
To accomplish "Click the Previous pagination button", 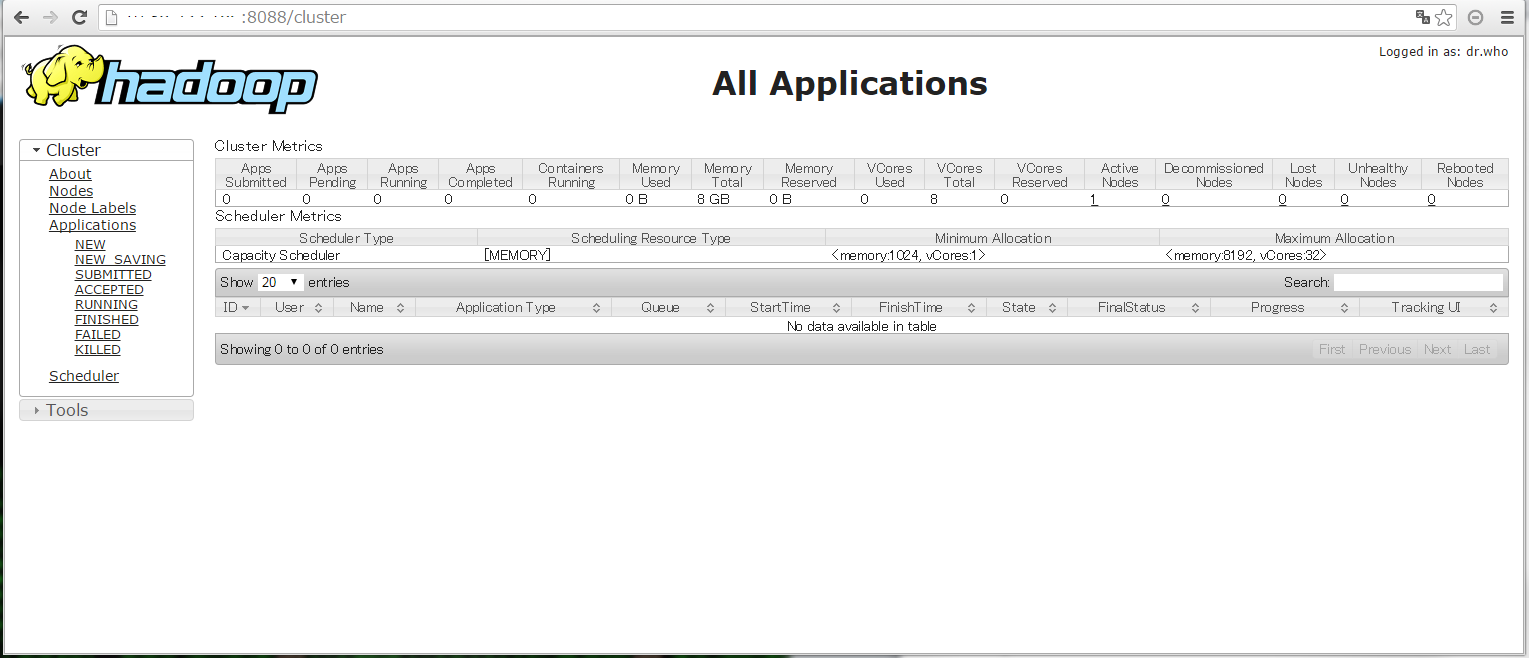I will (x=1385, y=349).
